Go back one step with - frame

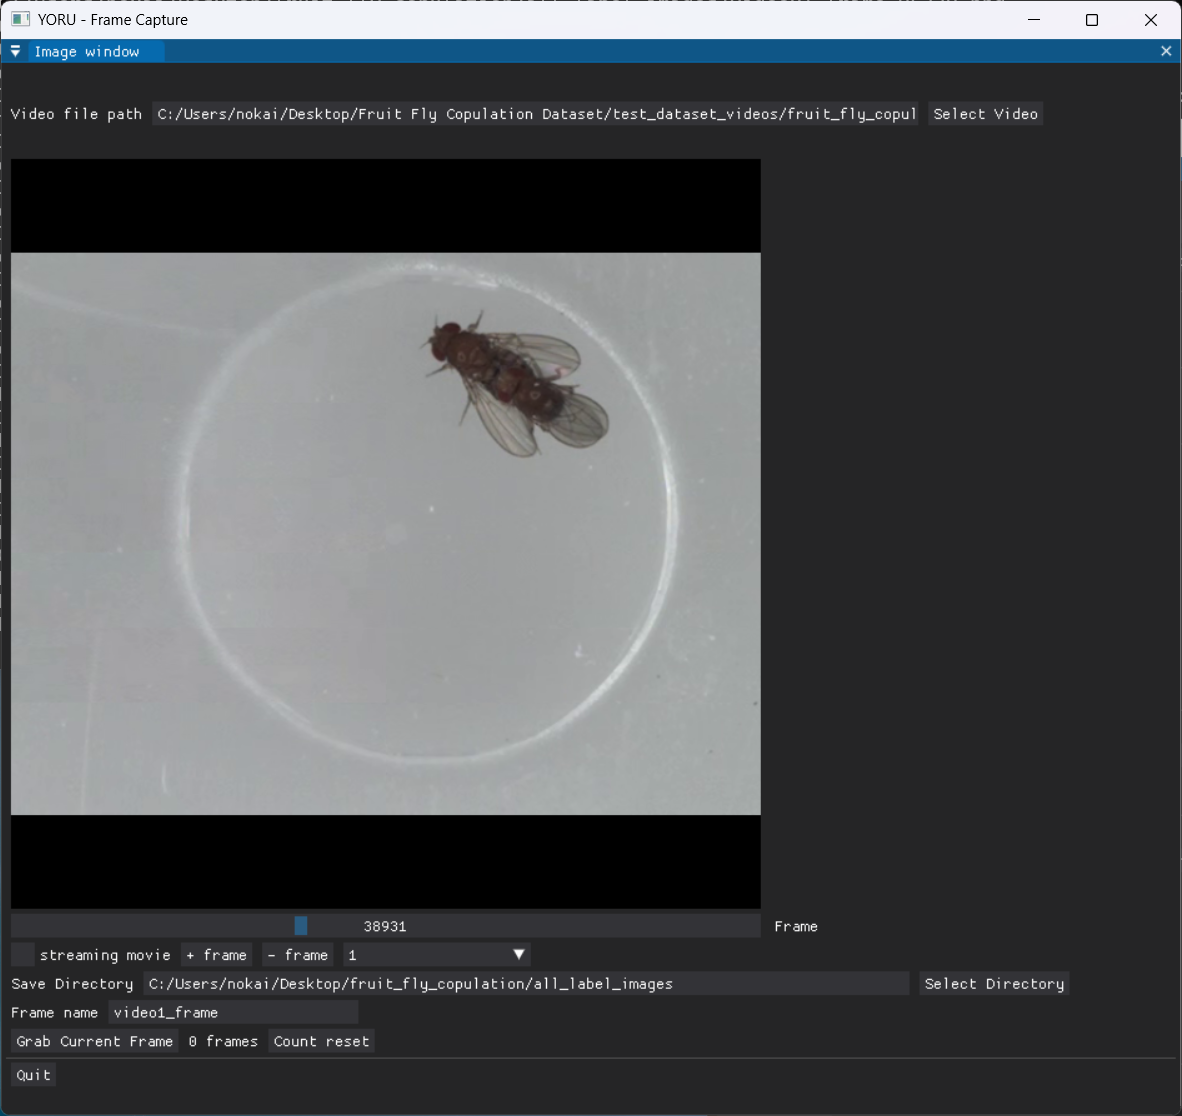point(297,955)
